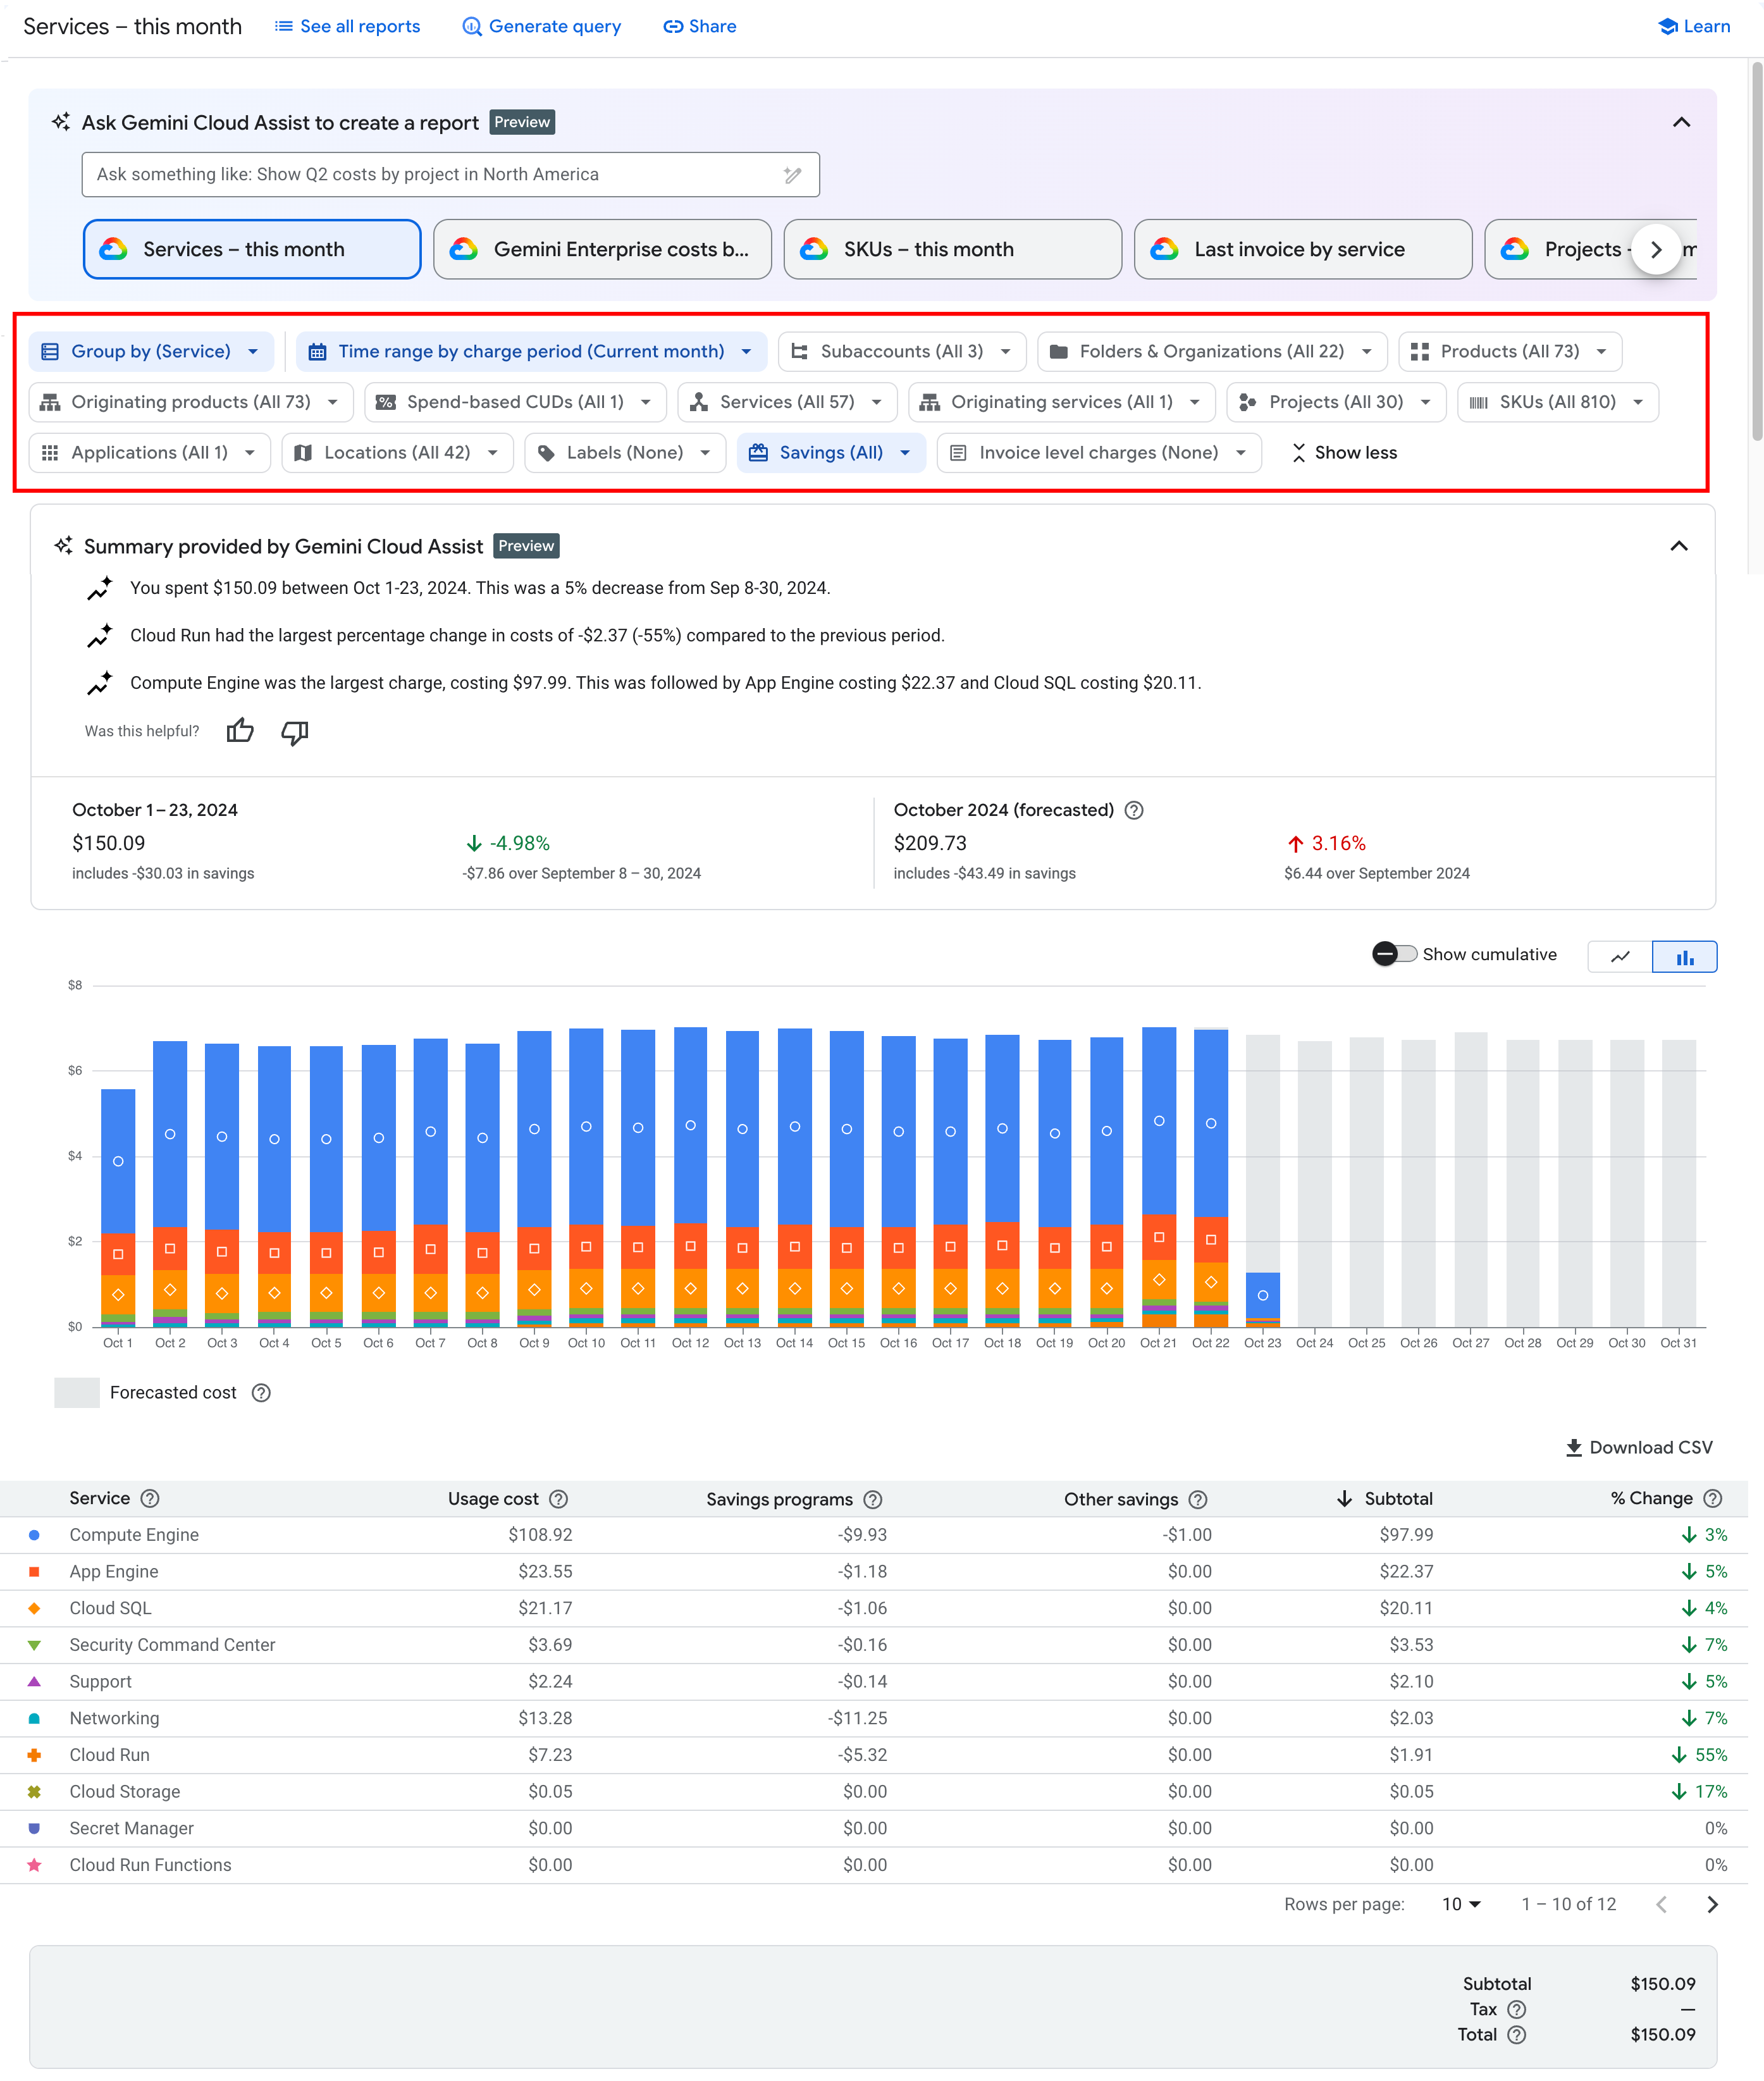Screen dimensions: 1764x2081
Task: Click the Show less collapse icon
Action: click(1298, 453)
